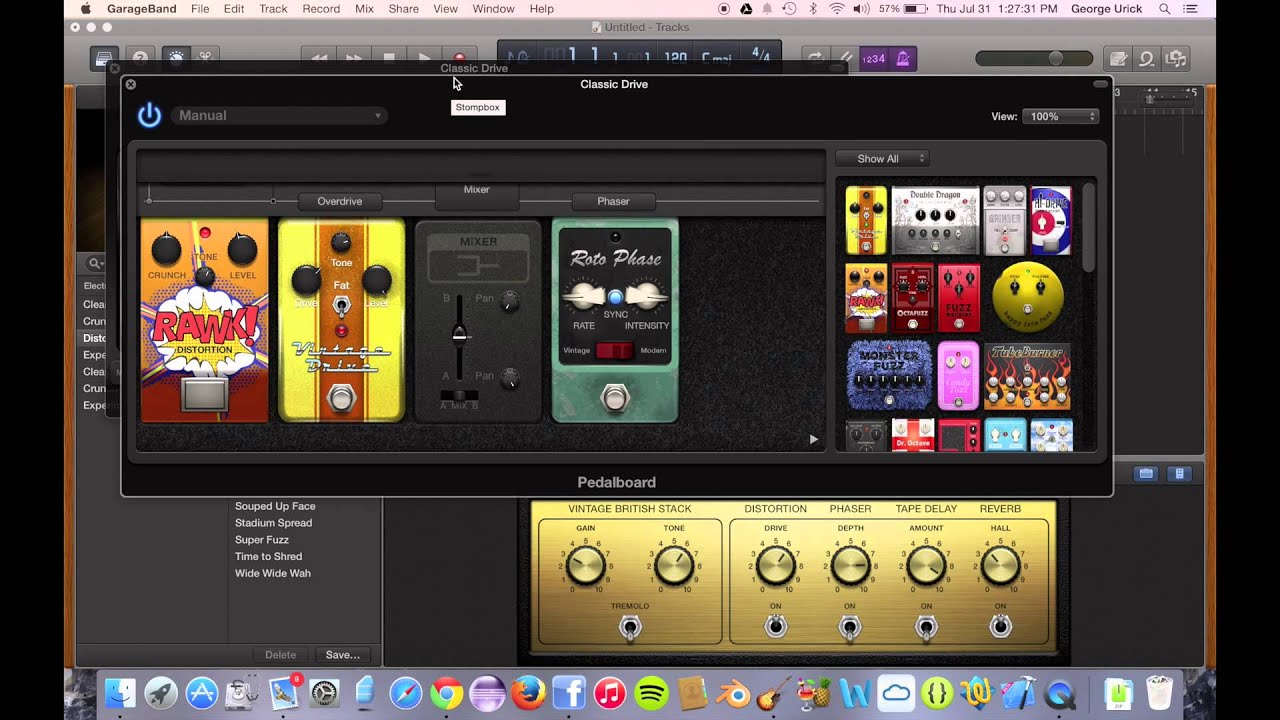
Task: Select the Dr. Octave pedal in browser
Action: coord(912,435)
